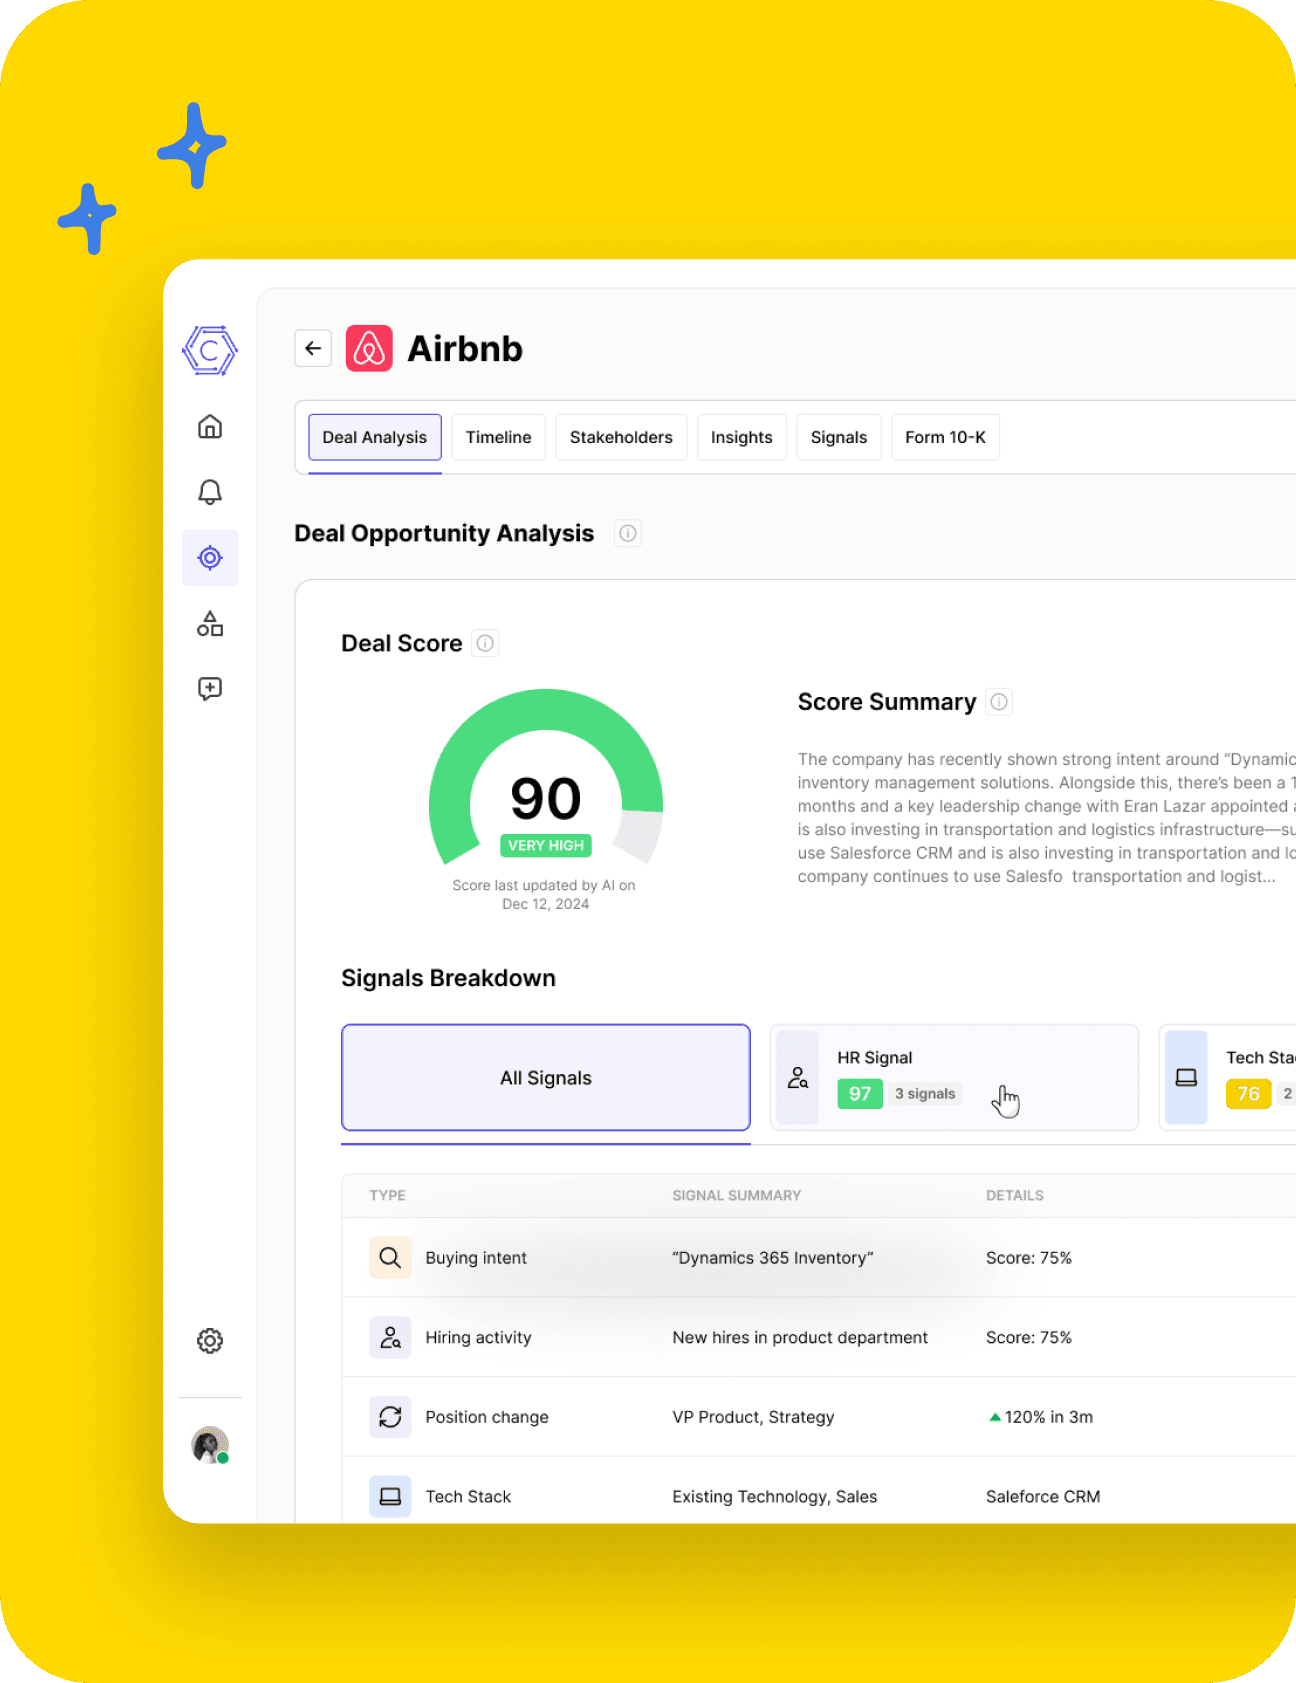Click the 120% in 3m value
The height and width of the screenshot is (1683, 1296).
point(1041,1417)
